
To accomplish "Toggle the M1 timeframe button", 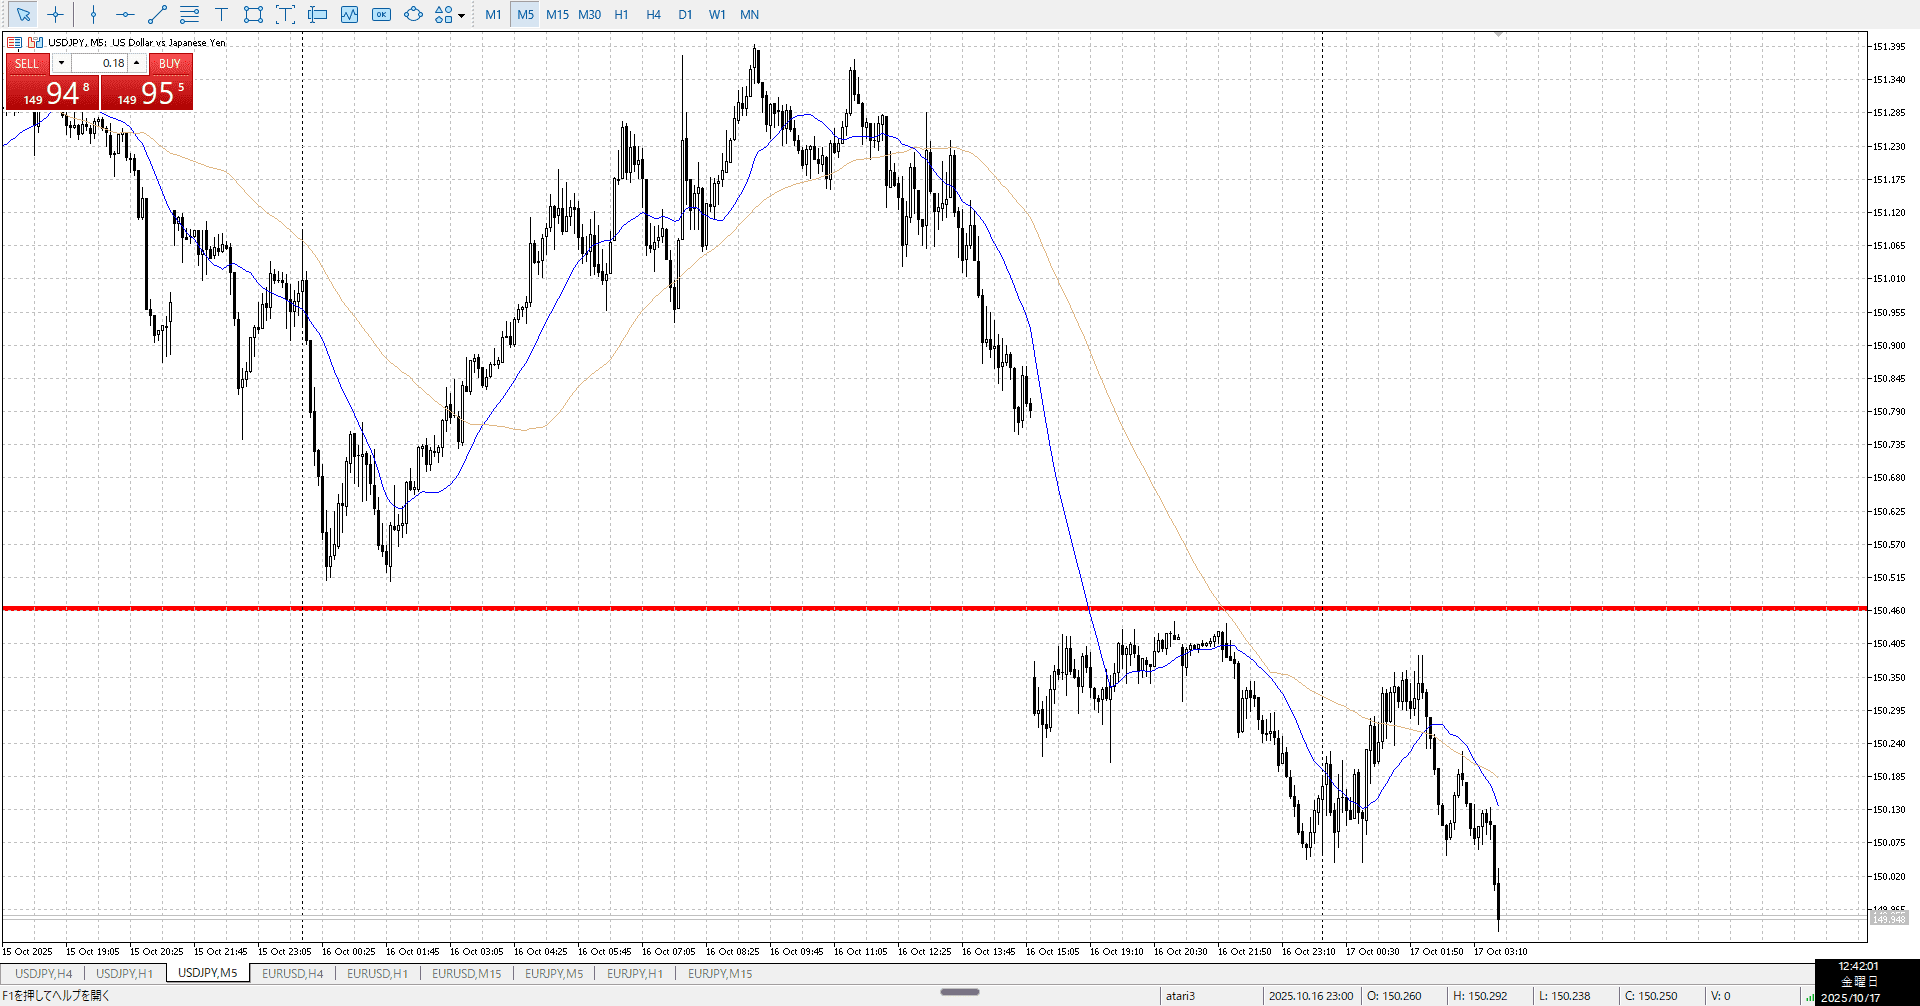I will pos(493,14).
